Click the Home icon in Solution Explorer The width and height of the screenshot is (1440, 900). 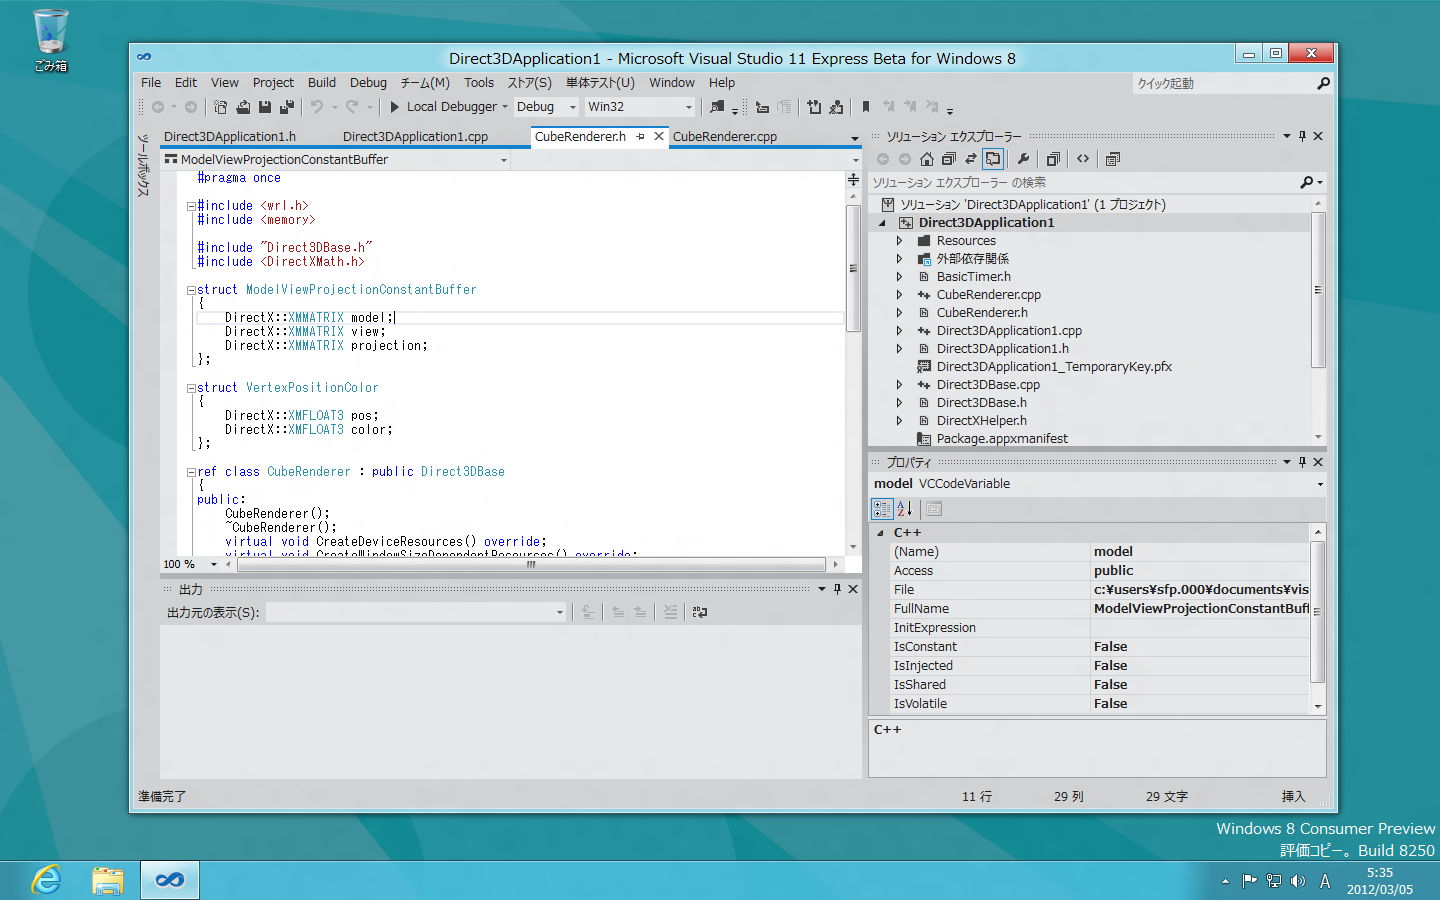[x=927, y=159]
